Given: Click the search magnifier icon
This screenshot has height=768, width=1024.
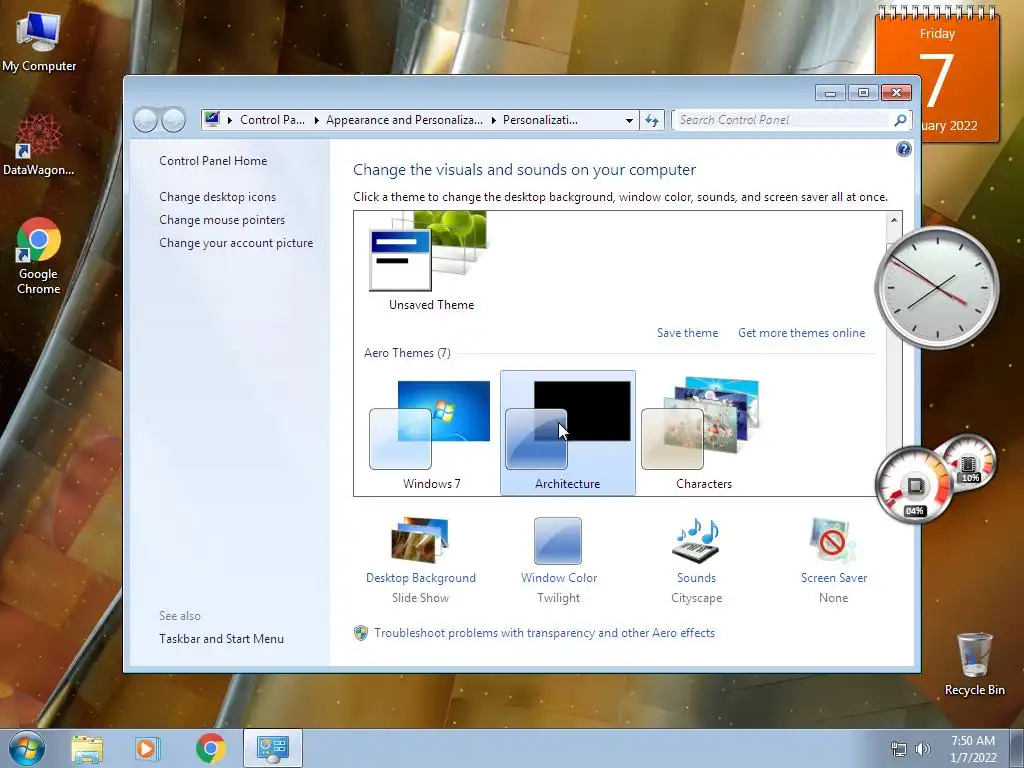Looking at the screenshot, I should [900, 120].
